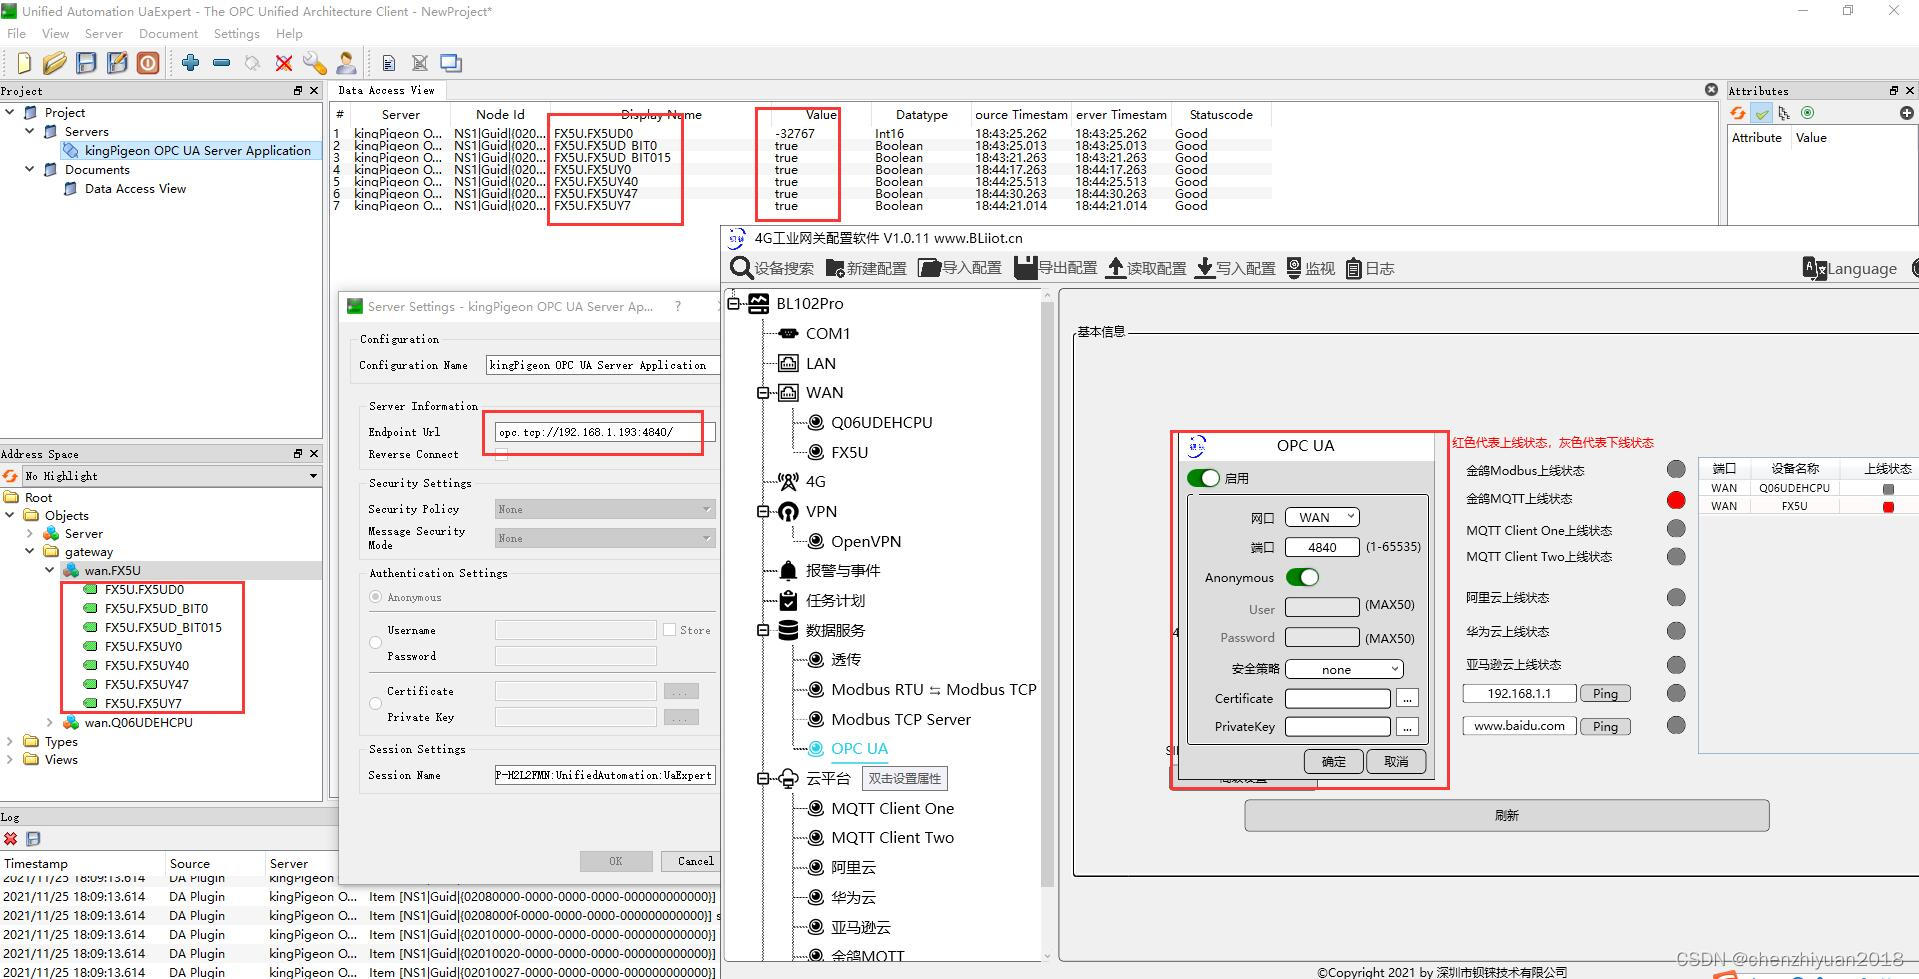Open the Language selector in gateway tool
1919x979 pixels.
tap(1850, 268)
